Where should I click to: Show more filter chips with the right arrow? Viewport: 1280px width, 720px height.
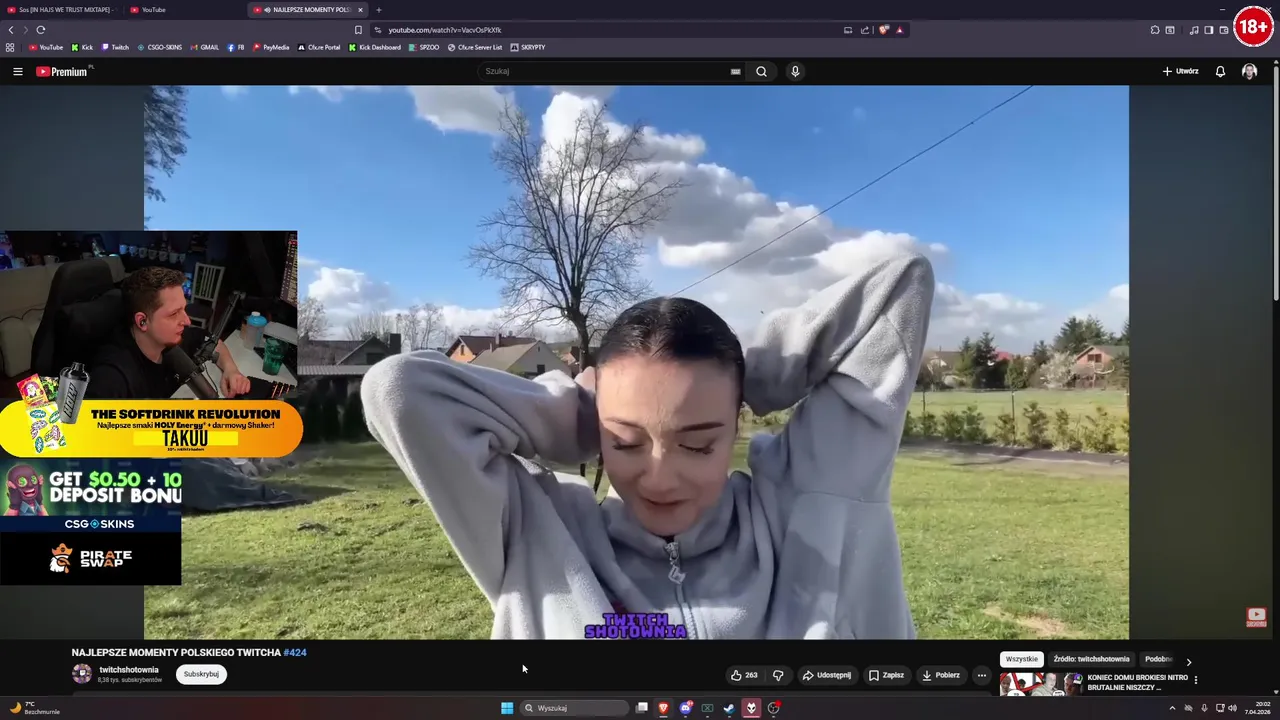click(x=1188, y=661)
